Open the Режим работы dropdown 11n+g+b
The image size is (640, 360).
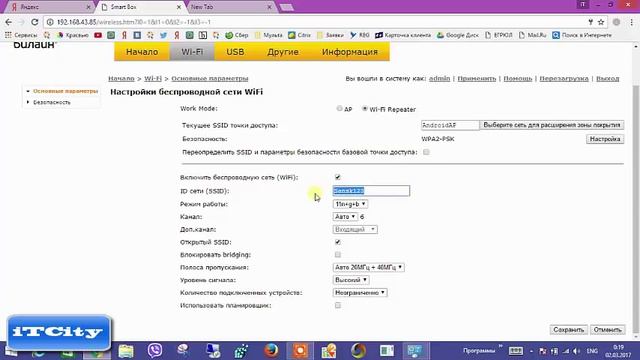click(350, 204)
